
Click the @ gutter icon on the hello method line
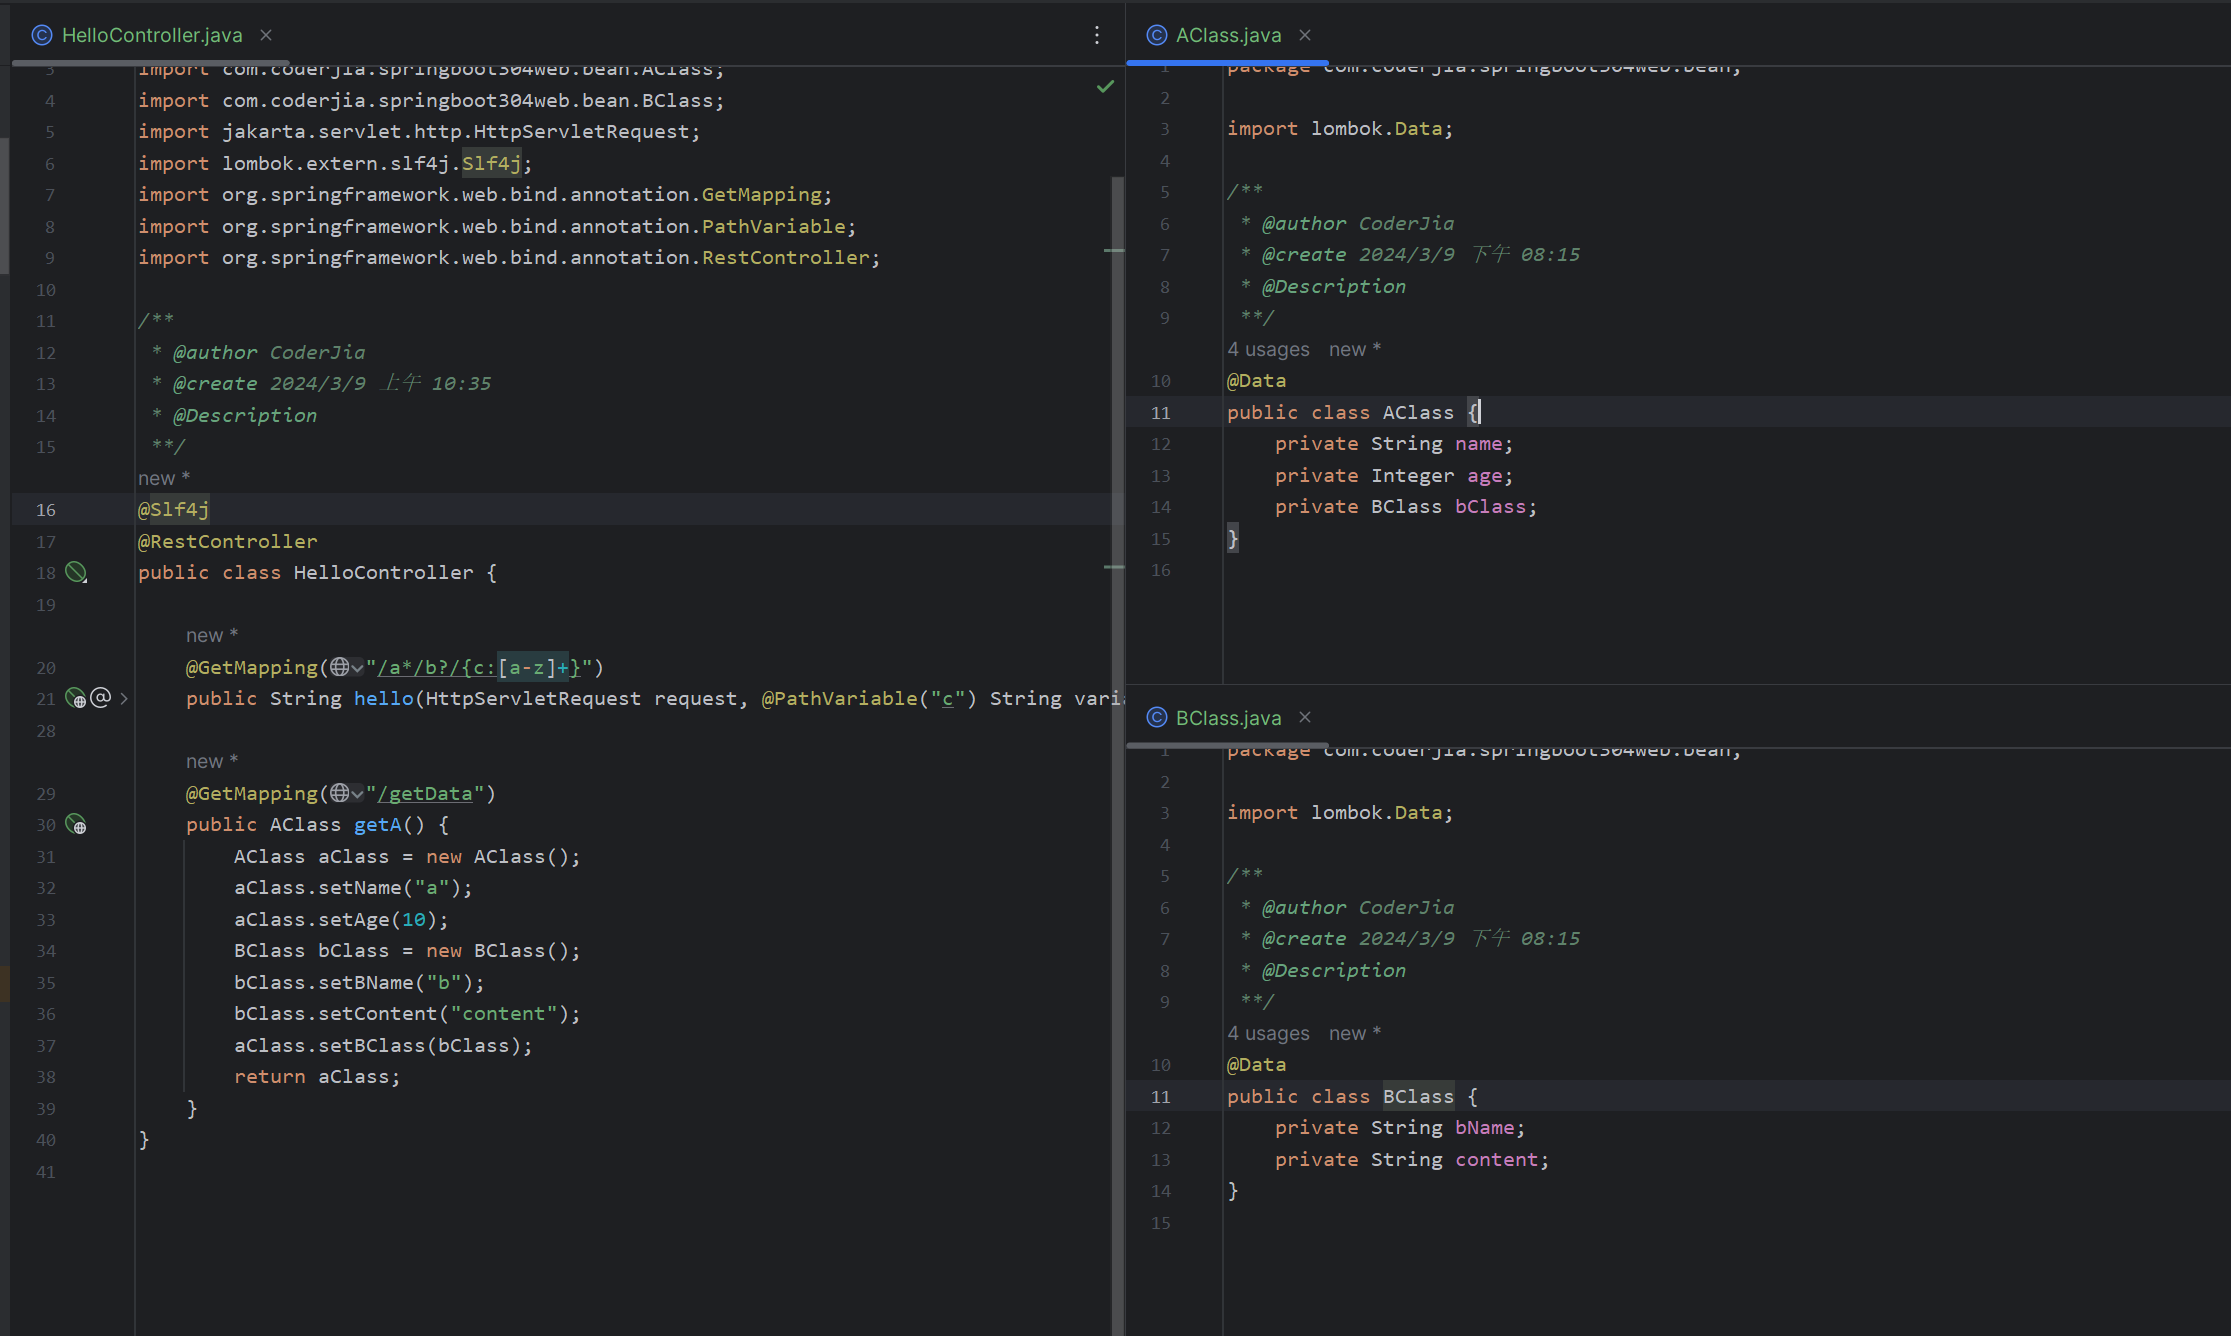100,698
